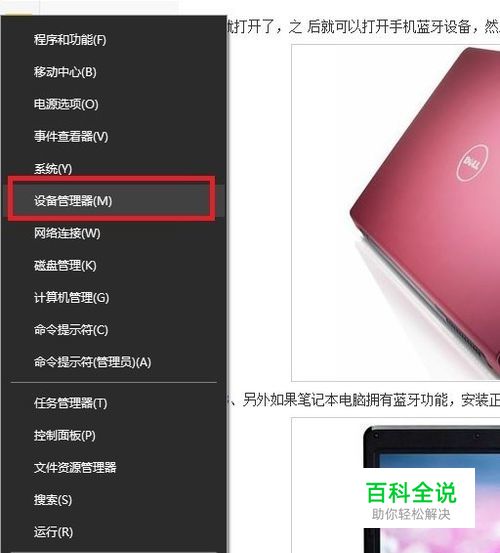
Task: Click the Dell logo on the laptop lid
Action: (x=472, y=163)
